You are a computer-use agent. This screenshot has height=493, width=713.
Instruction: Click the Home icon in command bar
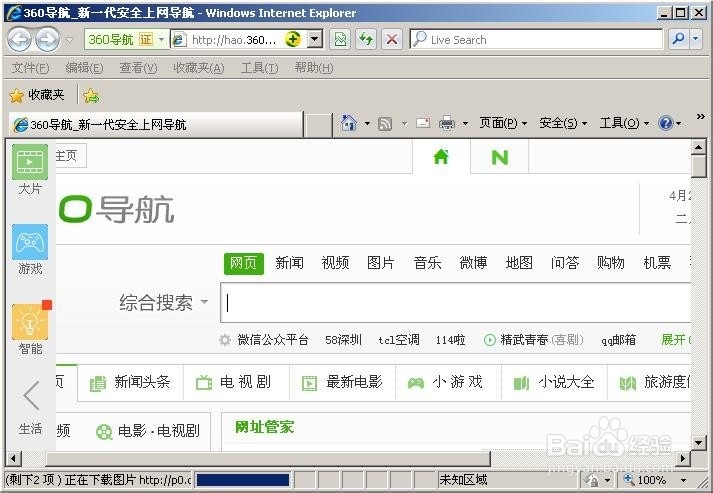point(349,123)
